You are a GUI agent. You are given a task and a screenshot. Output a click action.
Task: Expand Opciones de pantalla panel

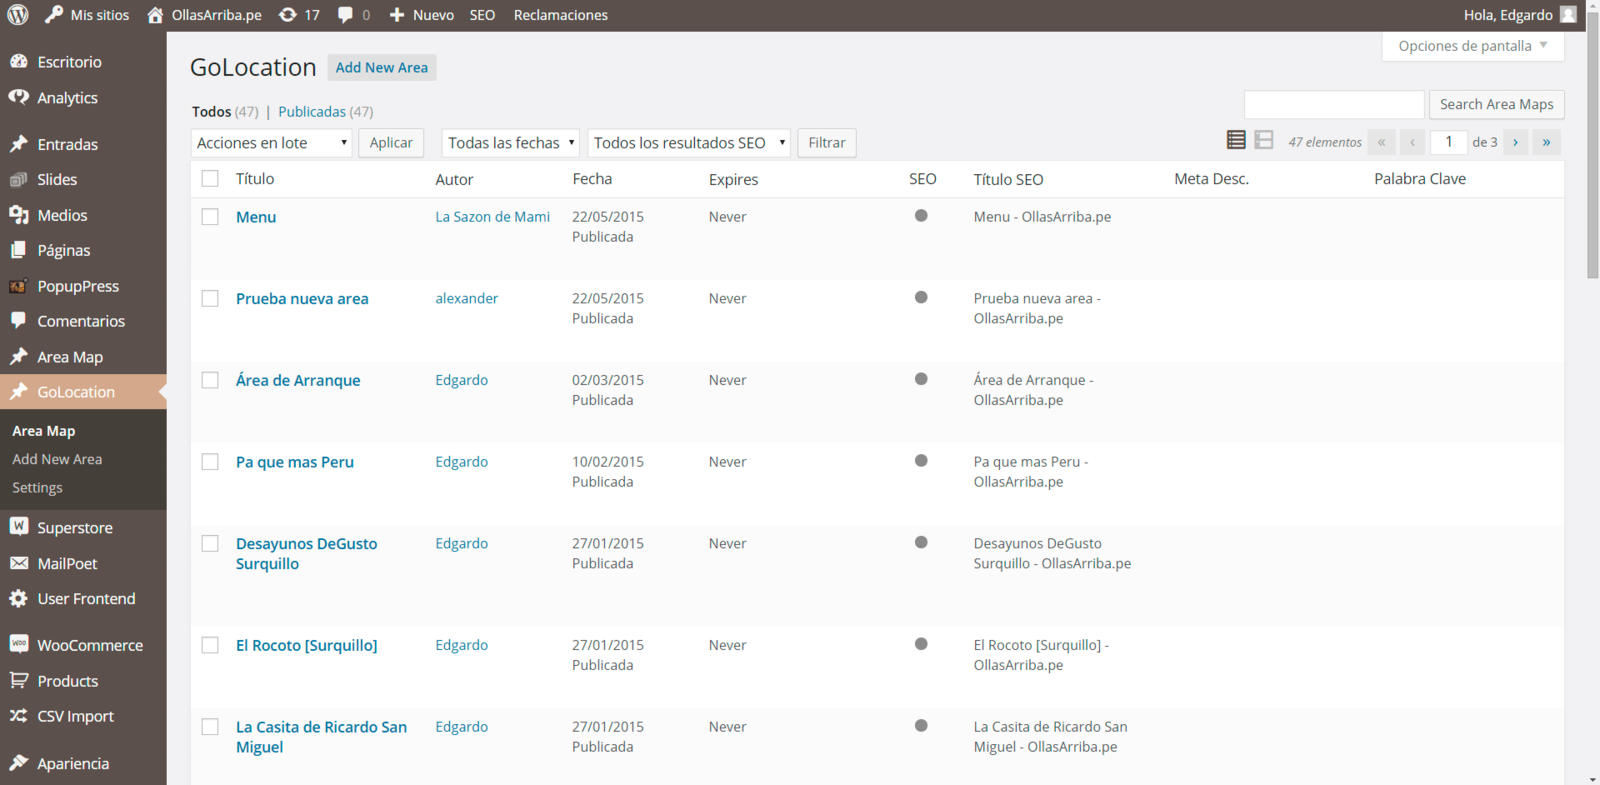[1473, 46]
